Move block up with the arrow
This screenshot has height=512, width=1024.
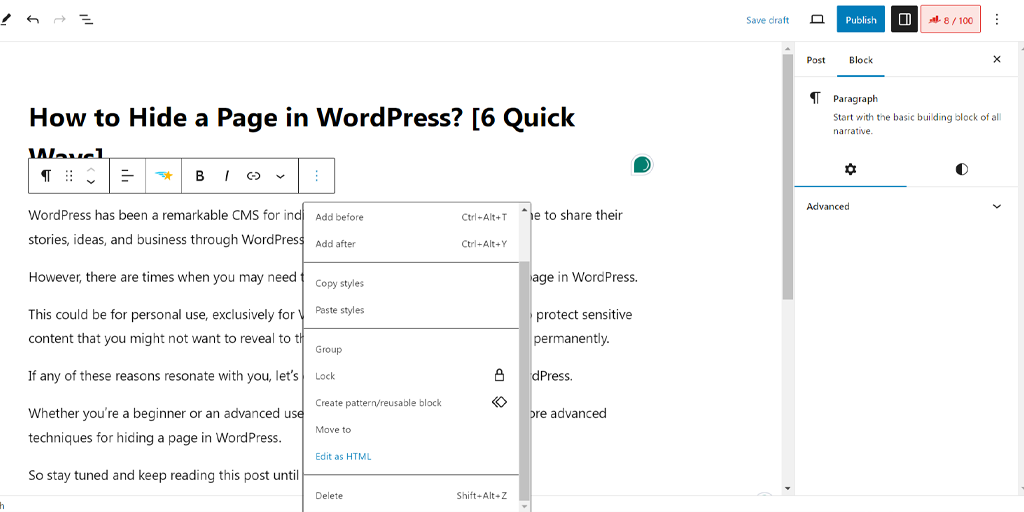(x=91, y=169)
